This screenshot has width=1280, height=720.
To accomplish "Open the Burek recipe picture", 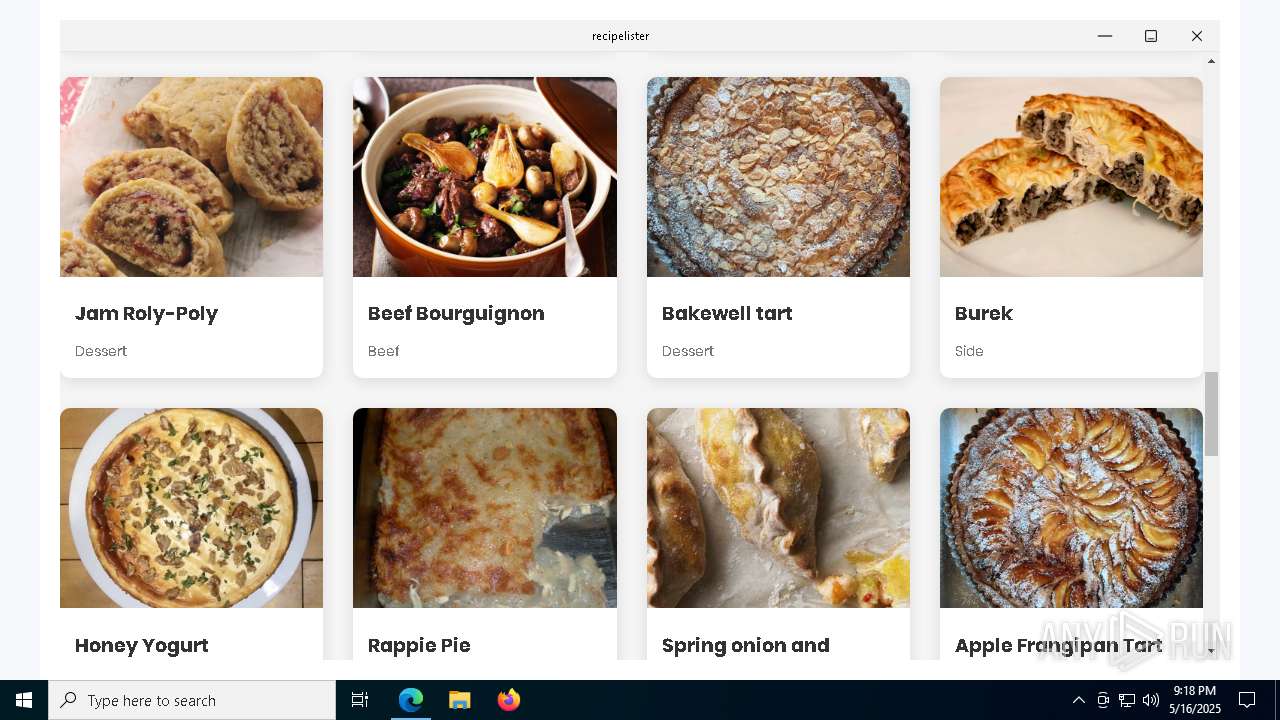I will (1071, 177).
